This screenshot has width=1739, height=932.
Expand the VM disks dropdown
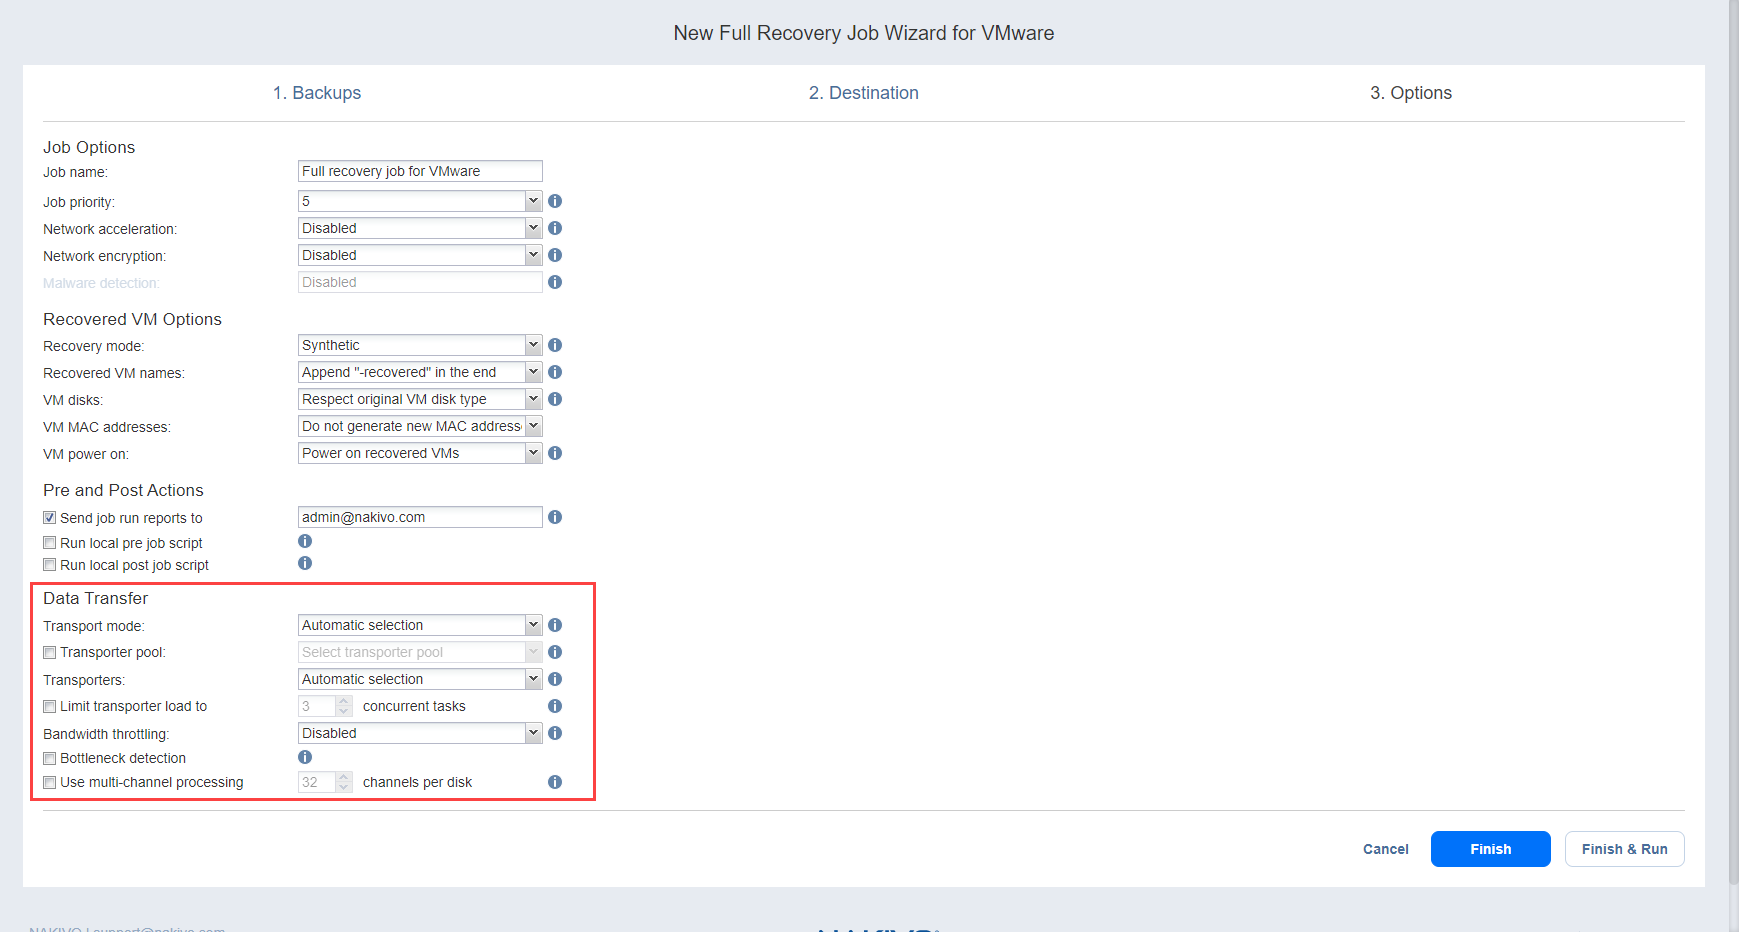[420, 399]
